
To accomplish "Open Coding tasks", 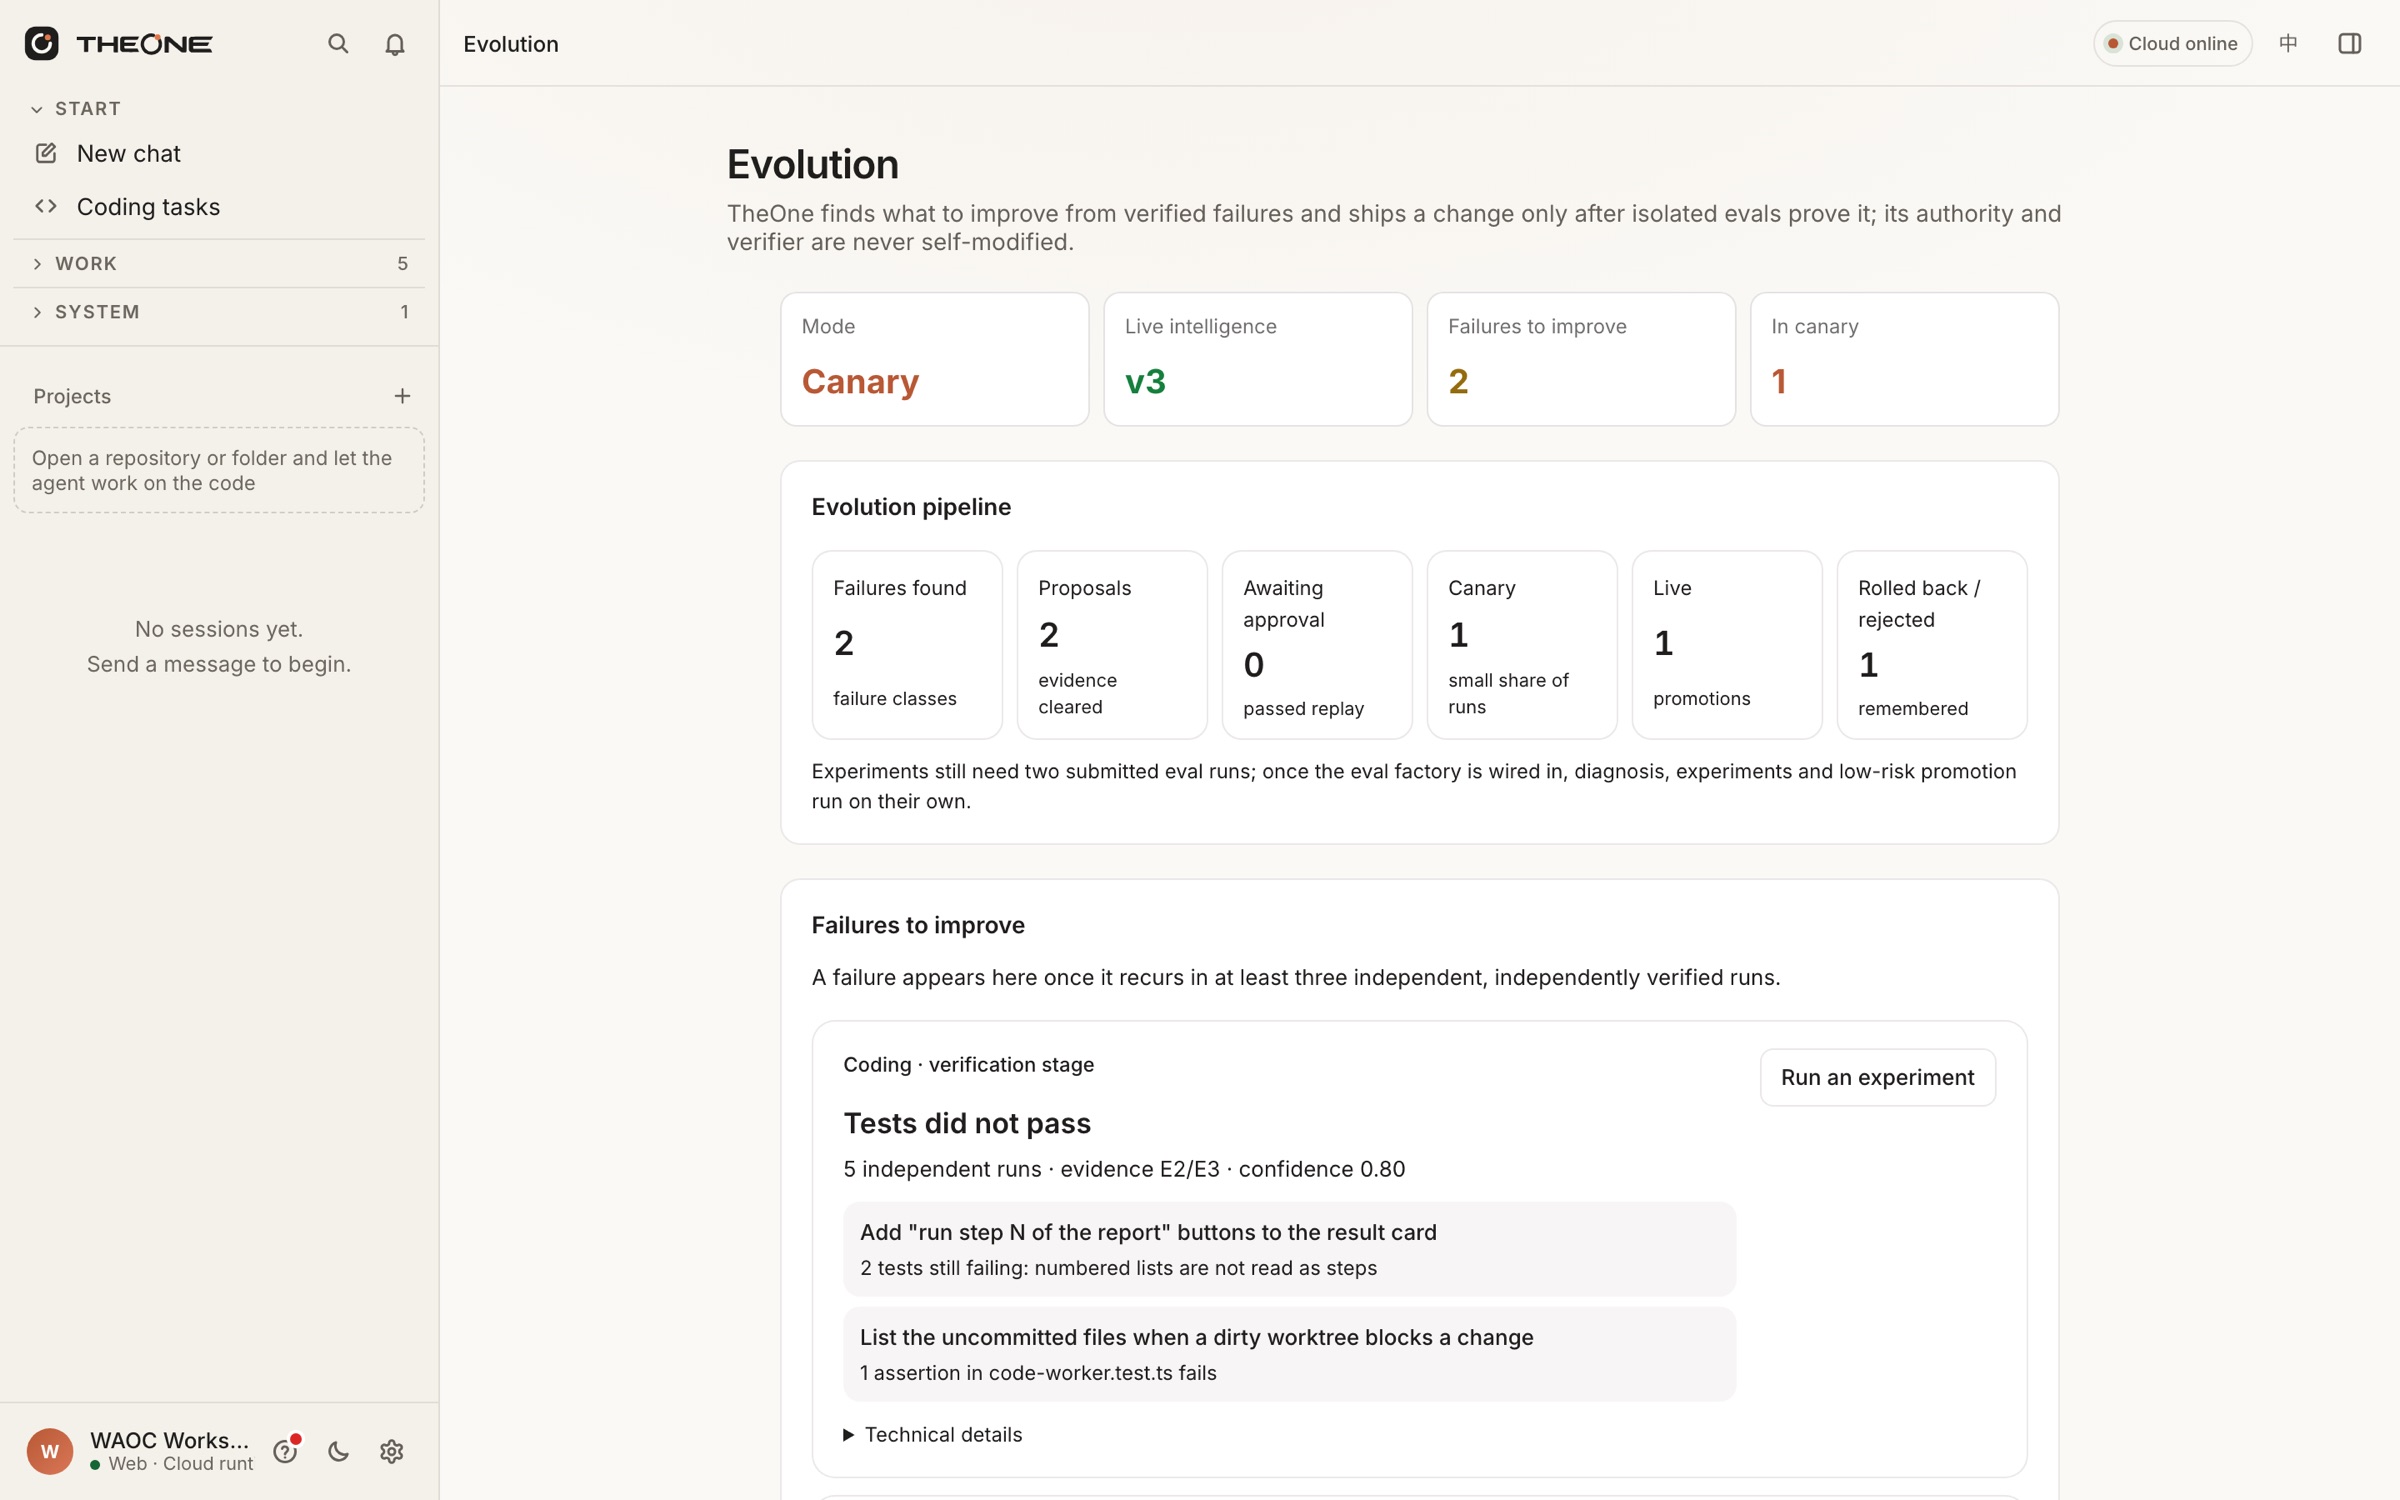I will (219, 206).
